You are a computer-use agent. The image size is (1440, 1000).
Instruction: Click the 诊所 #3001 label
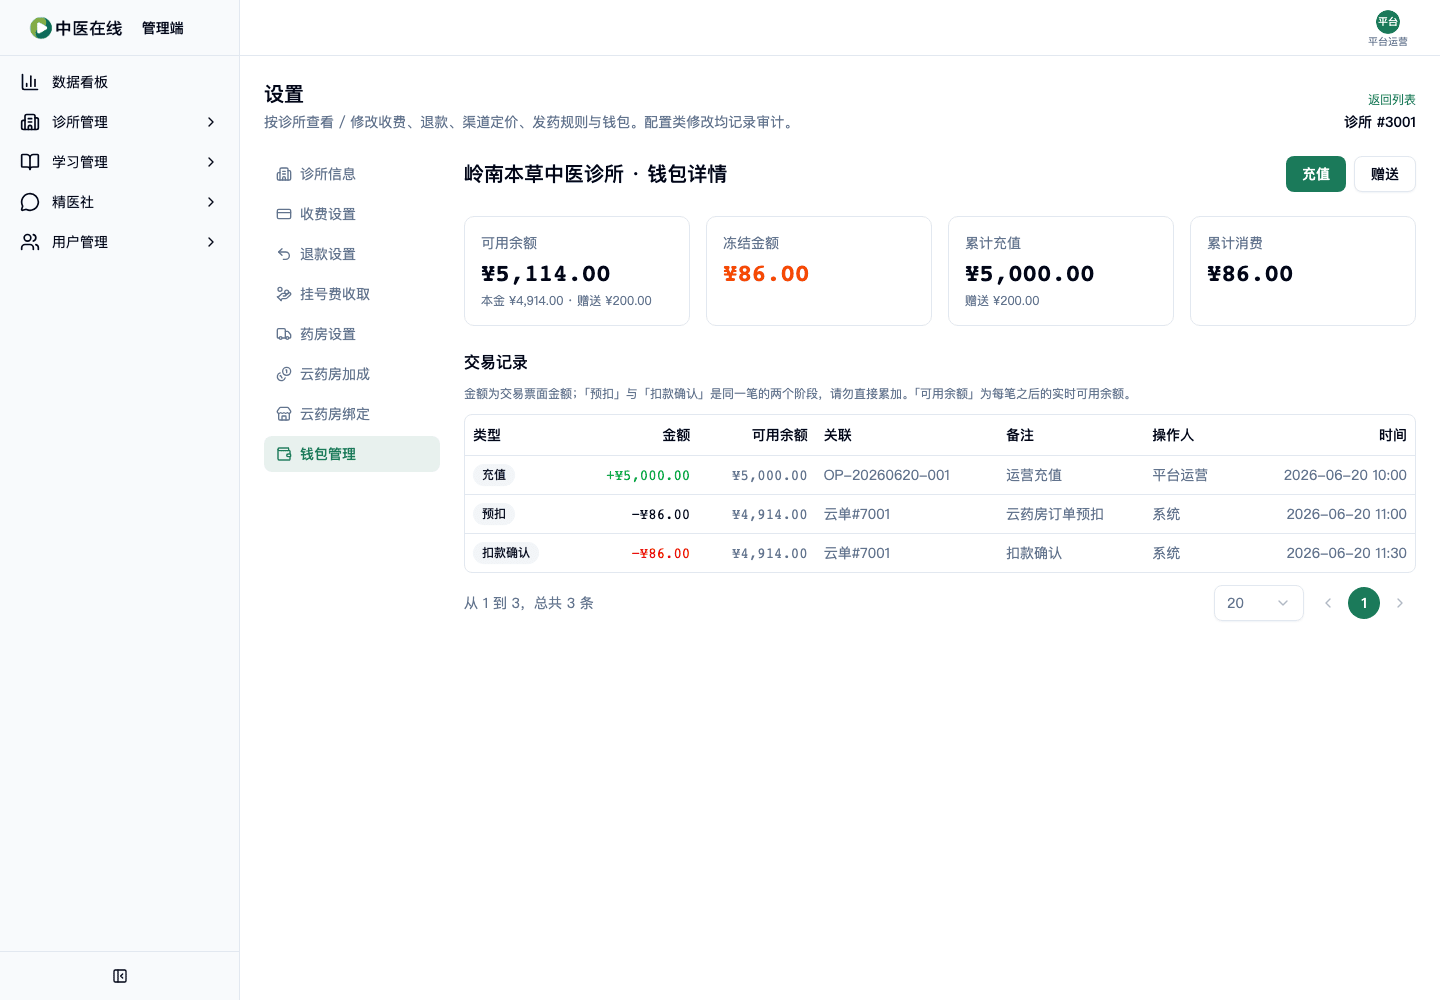click(1380, 122)
